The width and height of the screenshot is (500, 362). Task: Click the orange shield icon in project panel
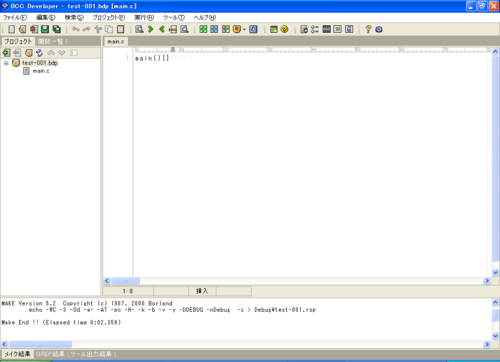[29, 53]
